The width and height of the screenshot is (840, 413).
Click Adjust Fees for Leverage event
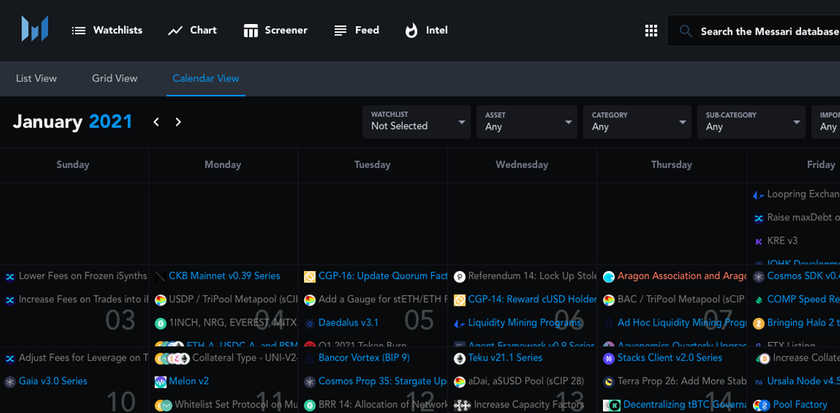pyautogui.click(x=83, y=358)
